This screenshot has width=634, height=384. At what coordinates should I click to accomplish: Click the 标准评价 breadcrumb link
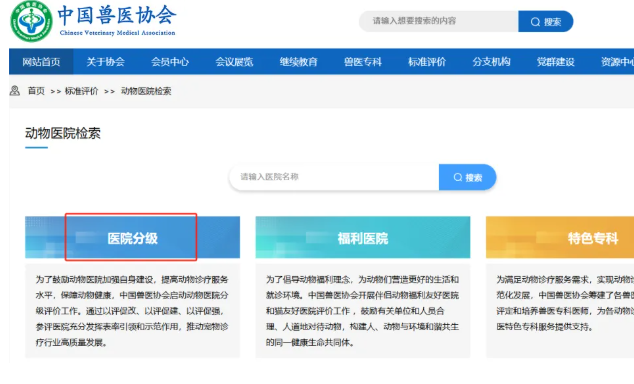[81, 91]
